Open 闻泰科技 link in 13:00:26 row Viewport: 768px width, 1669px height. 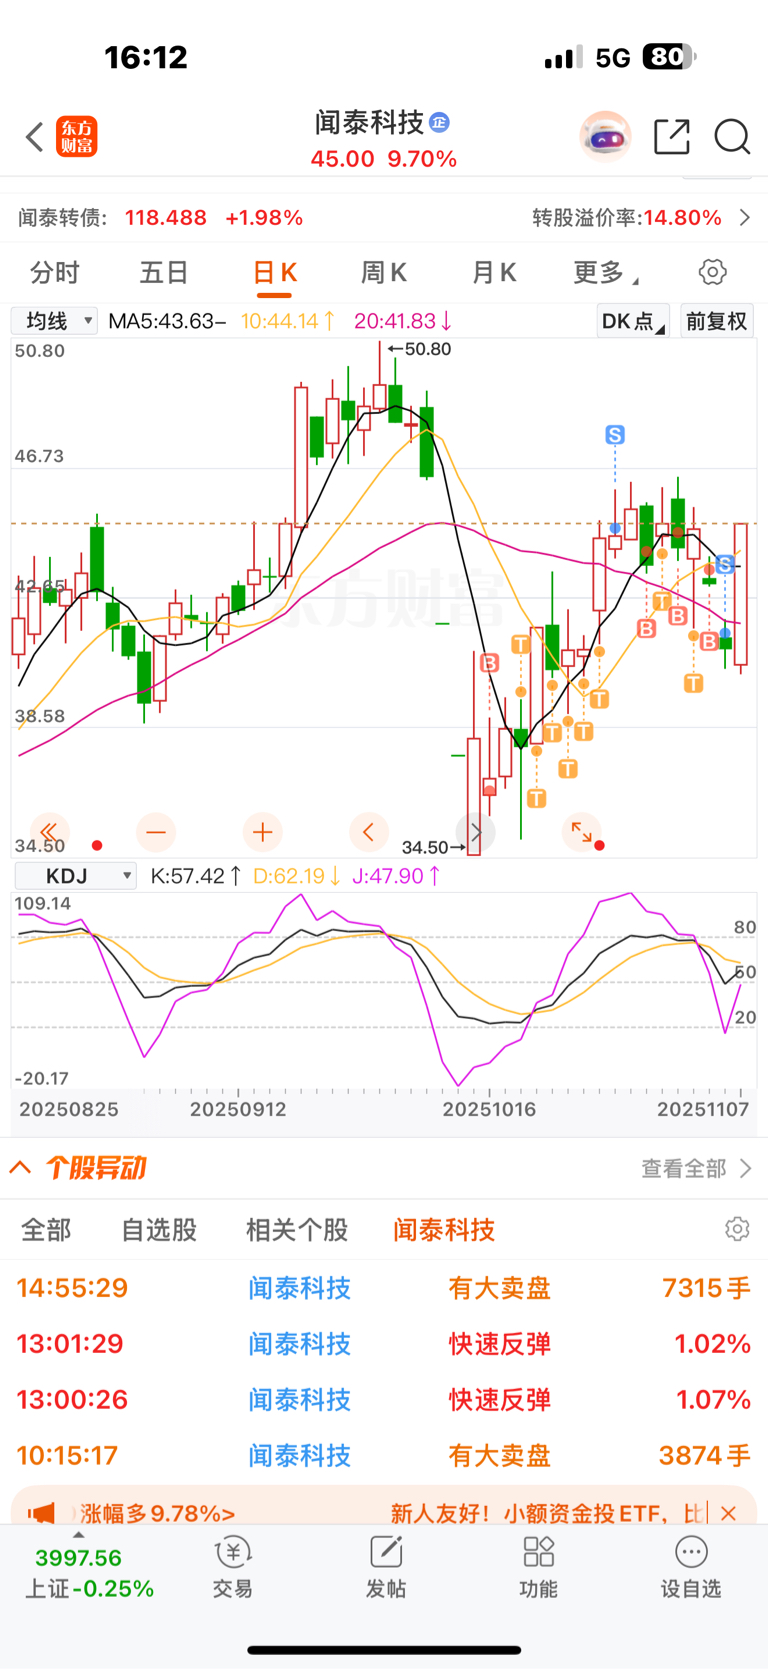(x=300, y=1400)
